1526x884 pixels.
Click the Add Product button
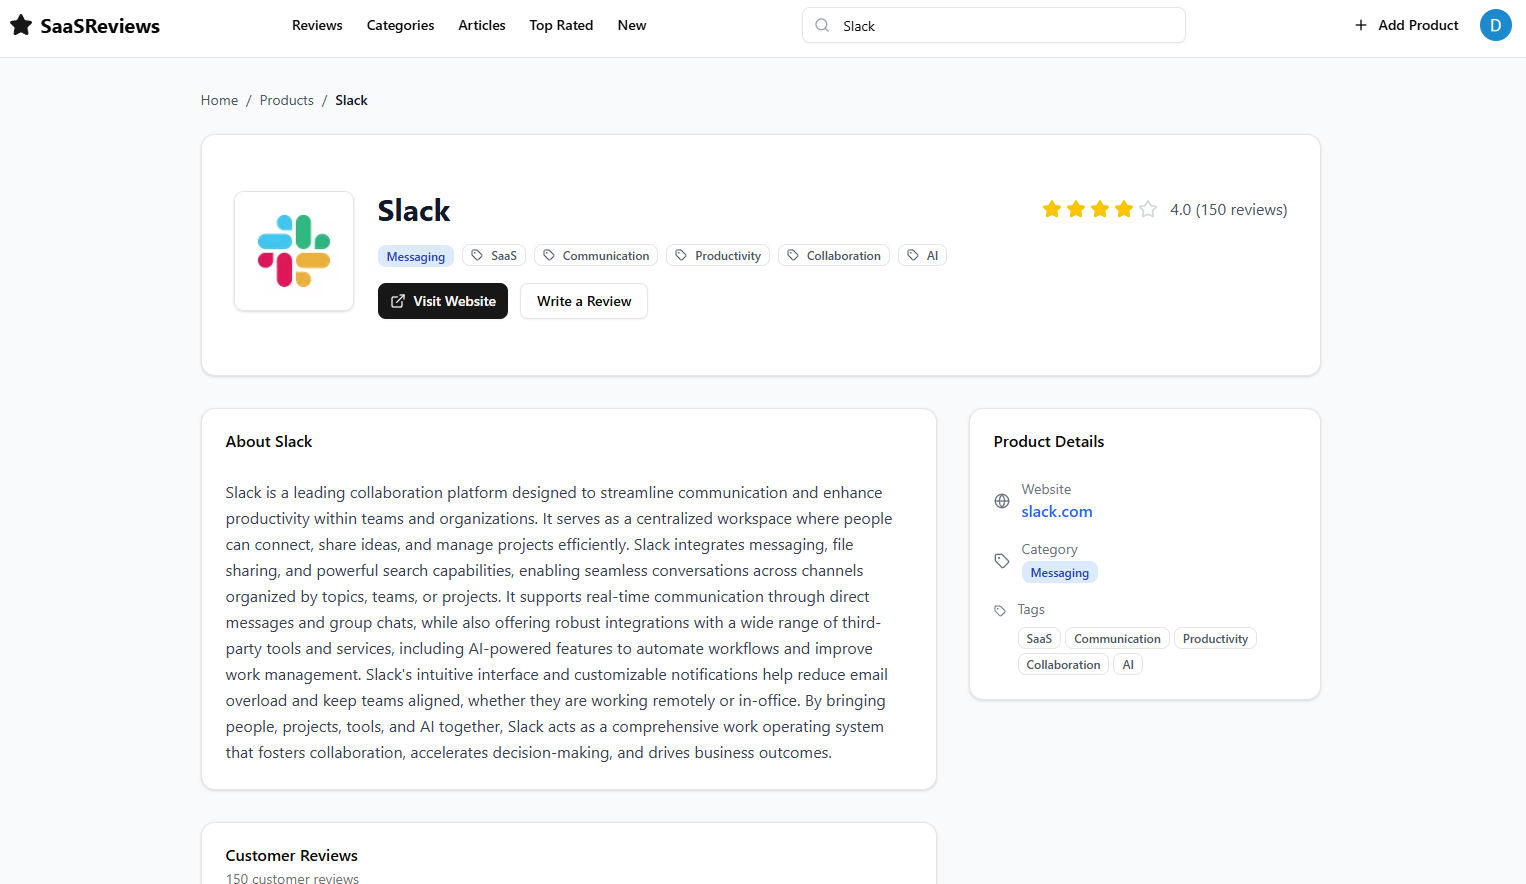[1406, 25]
